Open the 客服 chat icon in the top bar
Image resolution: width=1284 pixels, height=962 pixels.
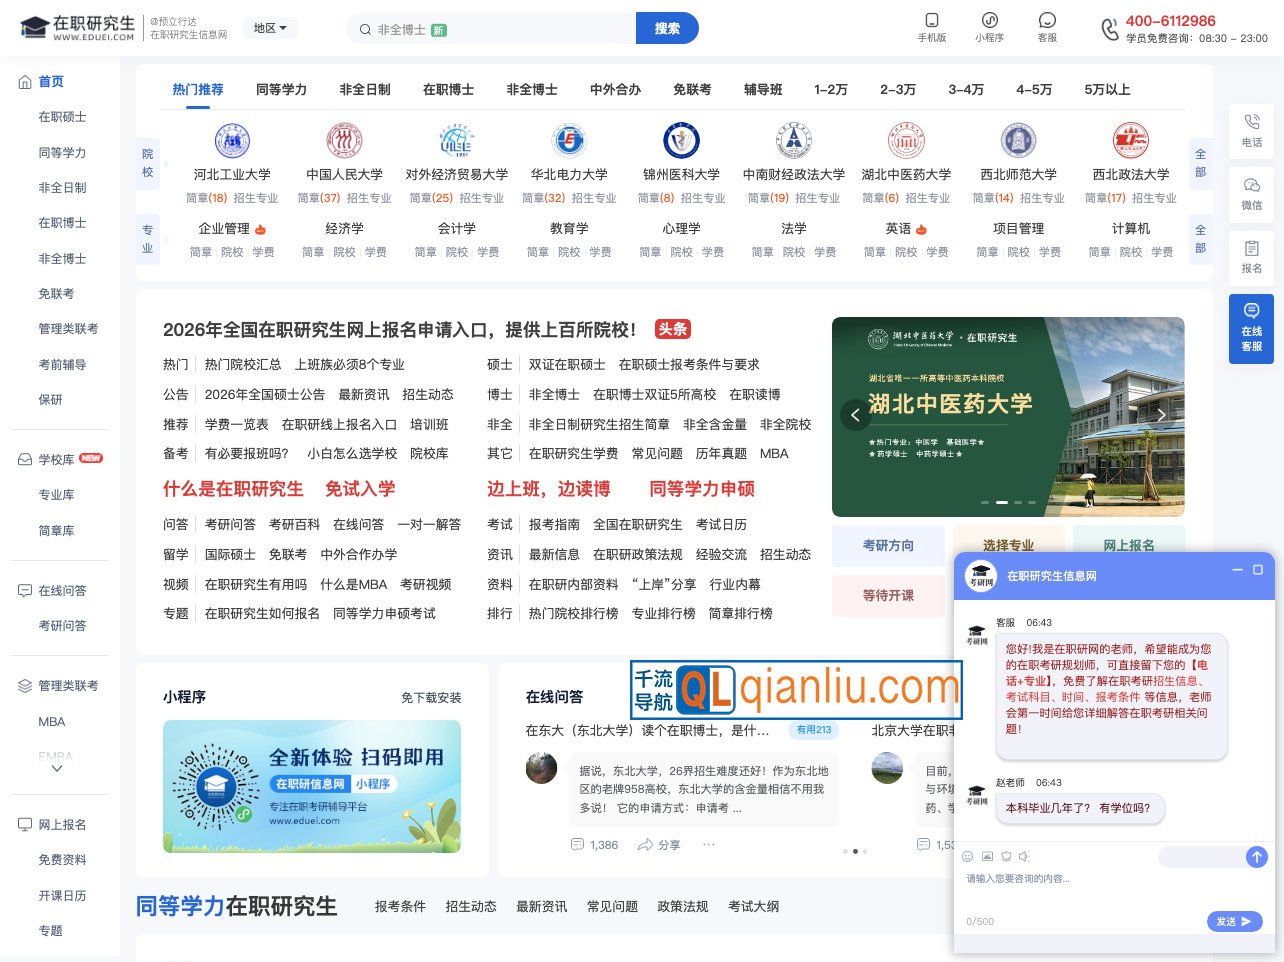click(x=1047, y=28)
